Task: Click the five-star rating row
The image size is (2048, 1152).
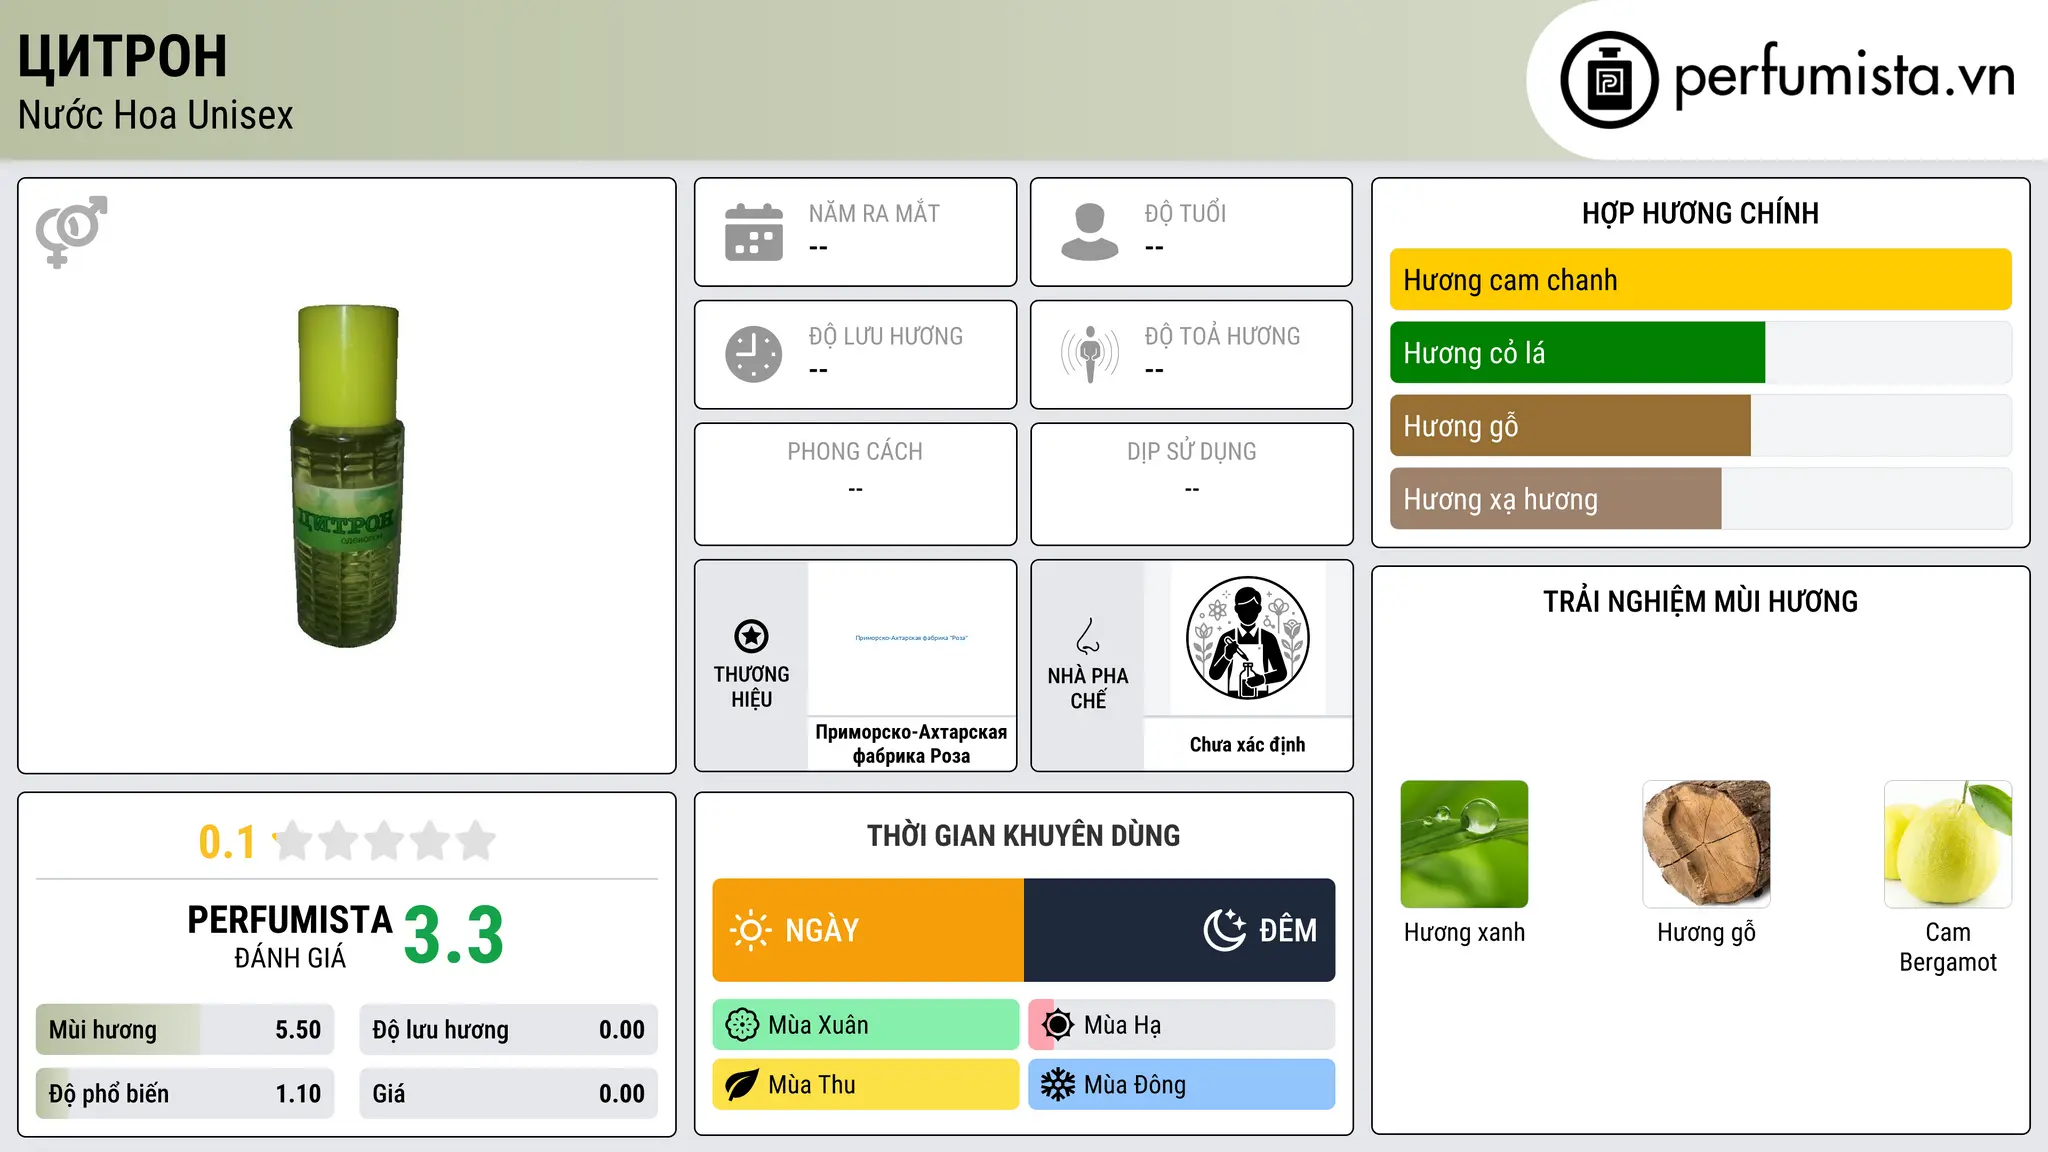Action: pyautogui.click(x=384, y=841)
